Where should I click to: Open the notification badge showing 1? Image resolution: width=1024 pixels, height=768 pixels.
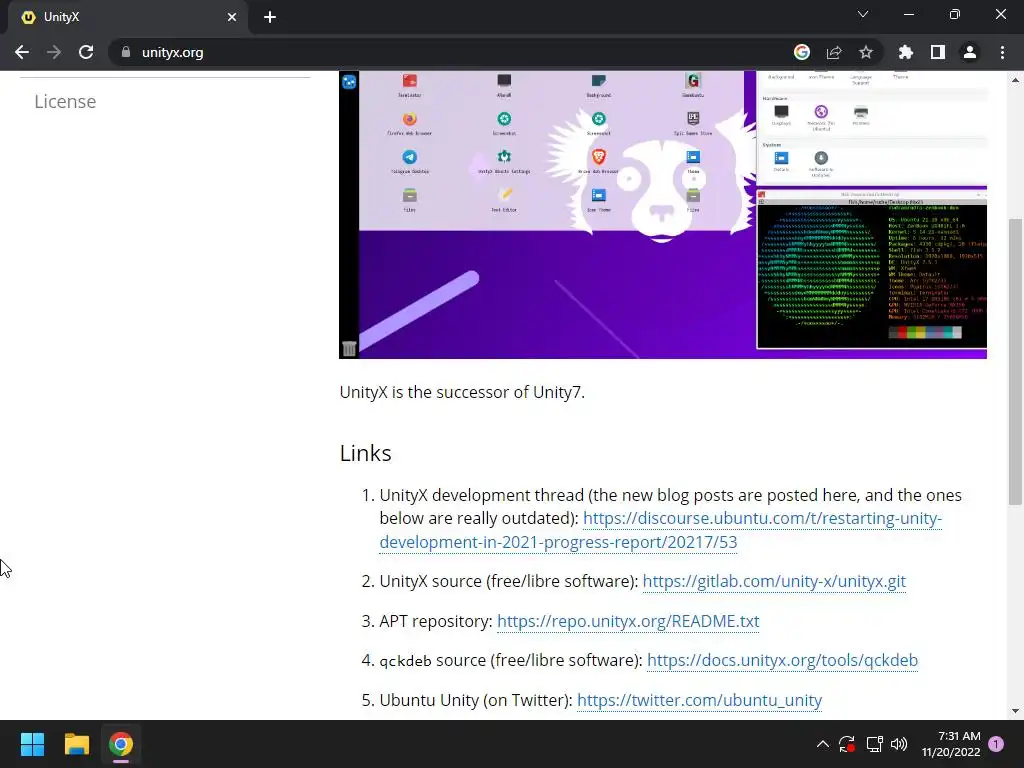click(x=996, y=744)
